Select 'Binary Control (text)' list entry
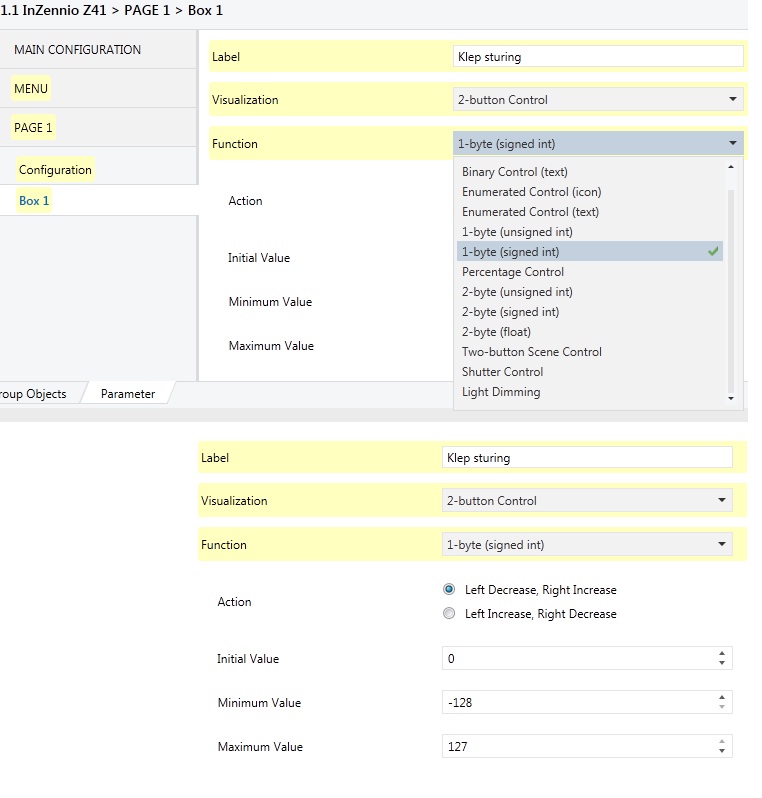 coord(514,172)
